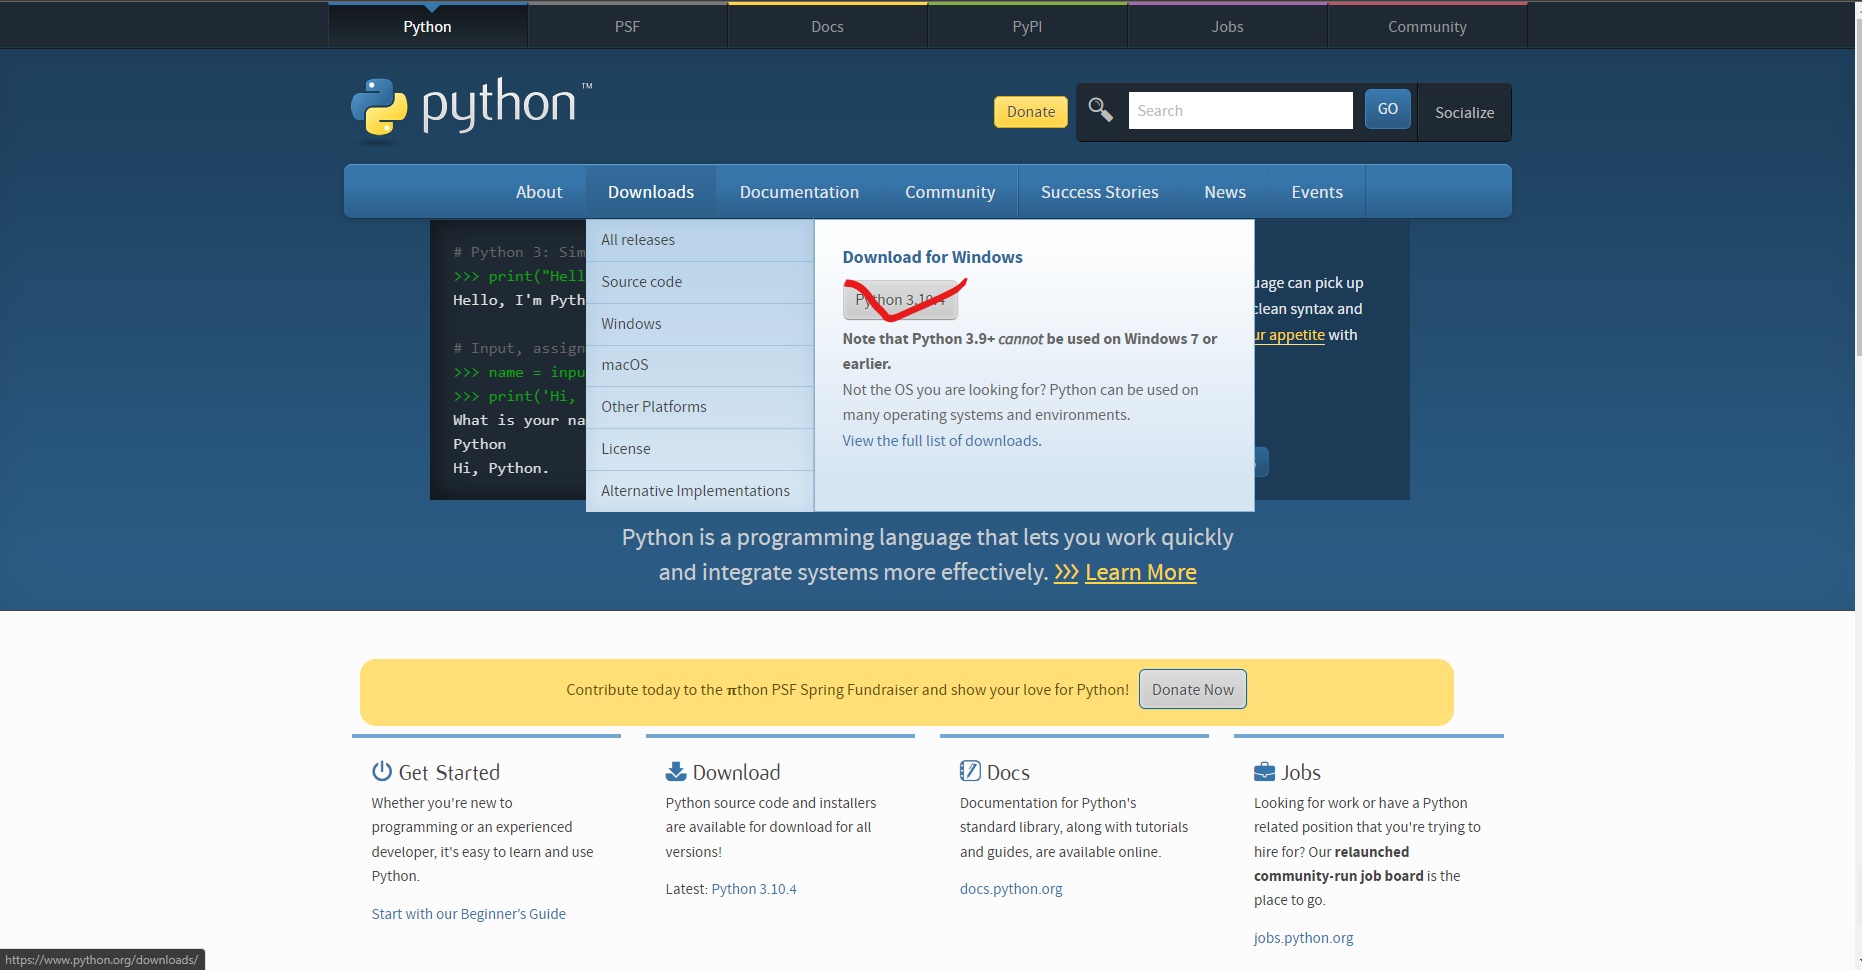Click the GO search button
This screenshot has width=1862, height=970.
point(1388,109)
